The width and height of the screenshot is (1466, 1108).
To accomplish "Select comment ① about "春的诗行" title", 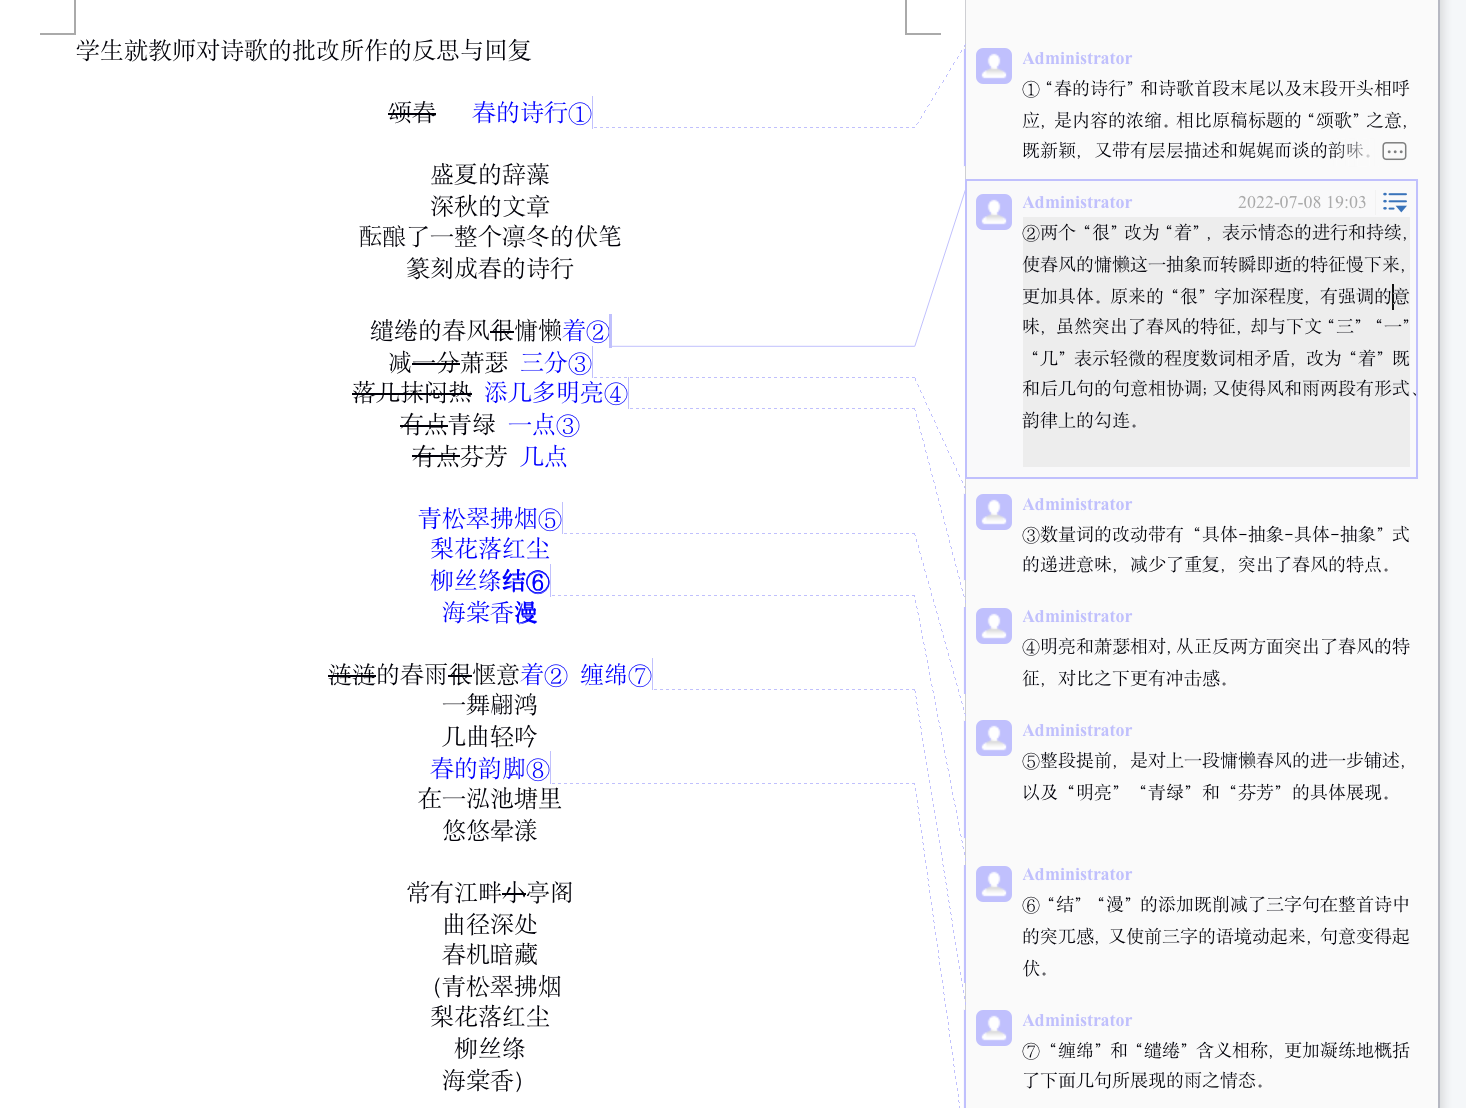I will click(x=1216, y=120).
